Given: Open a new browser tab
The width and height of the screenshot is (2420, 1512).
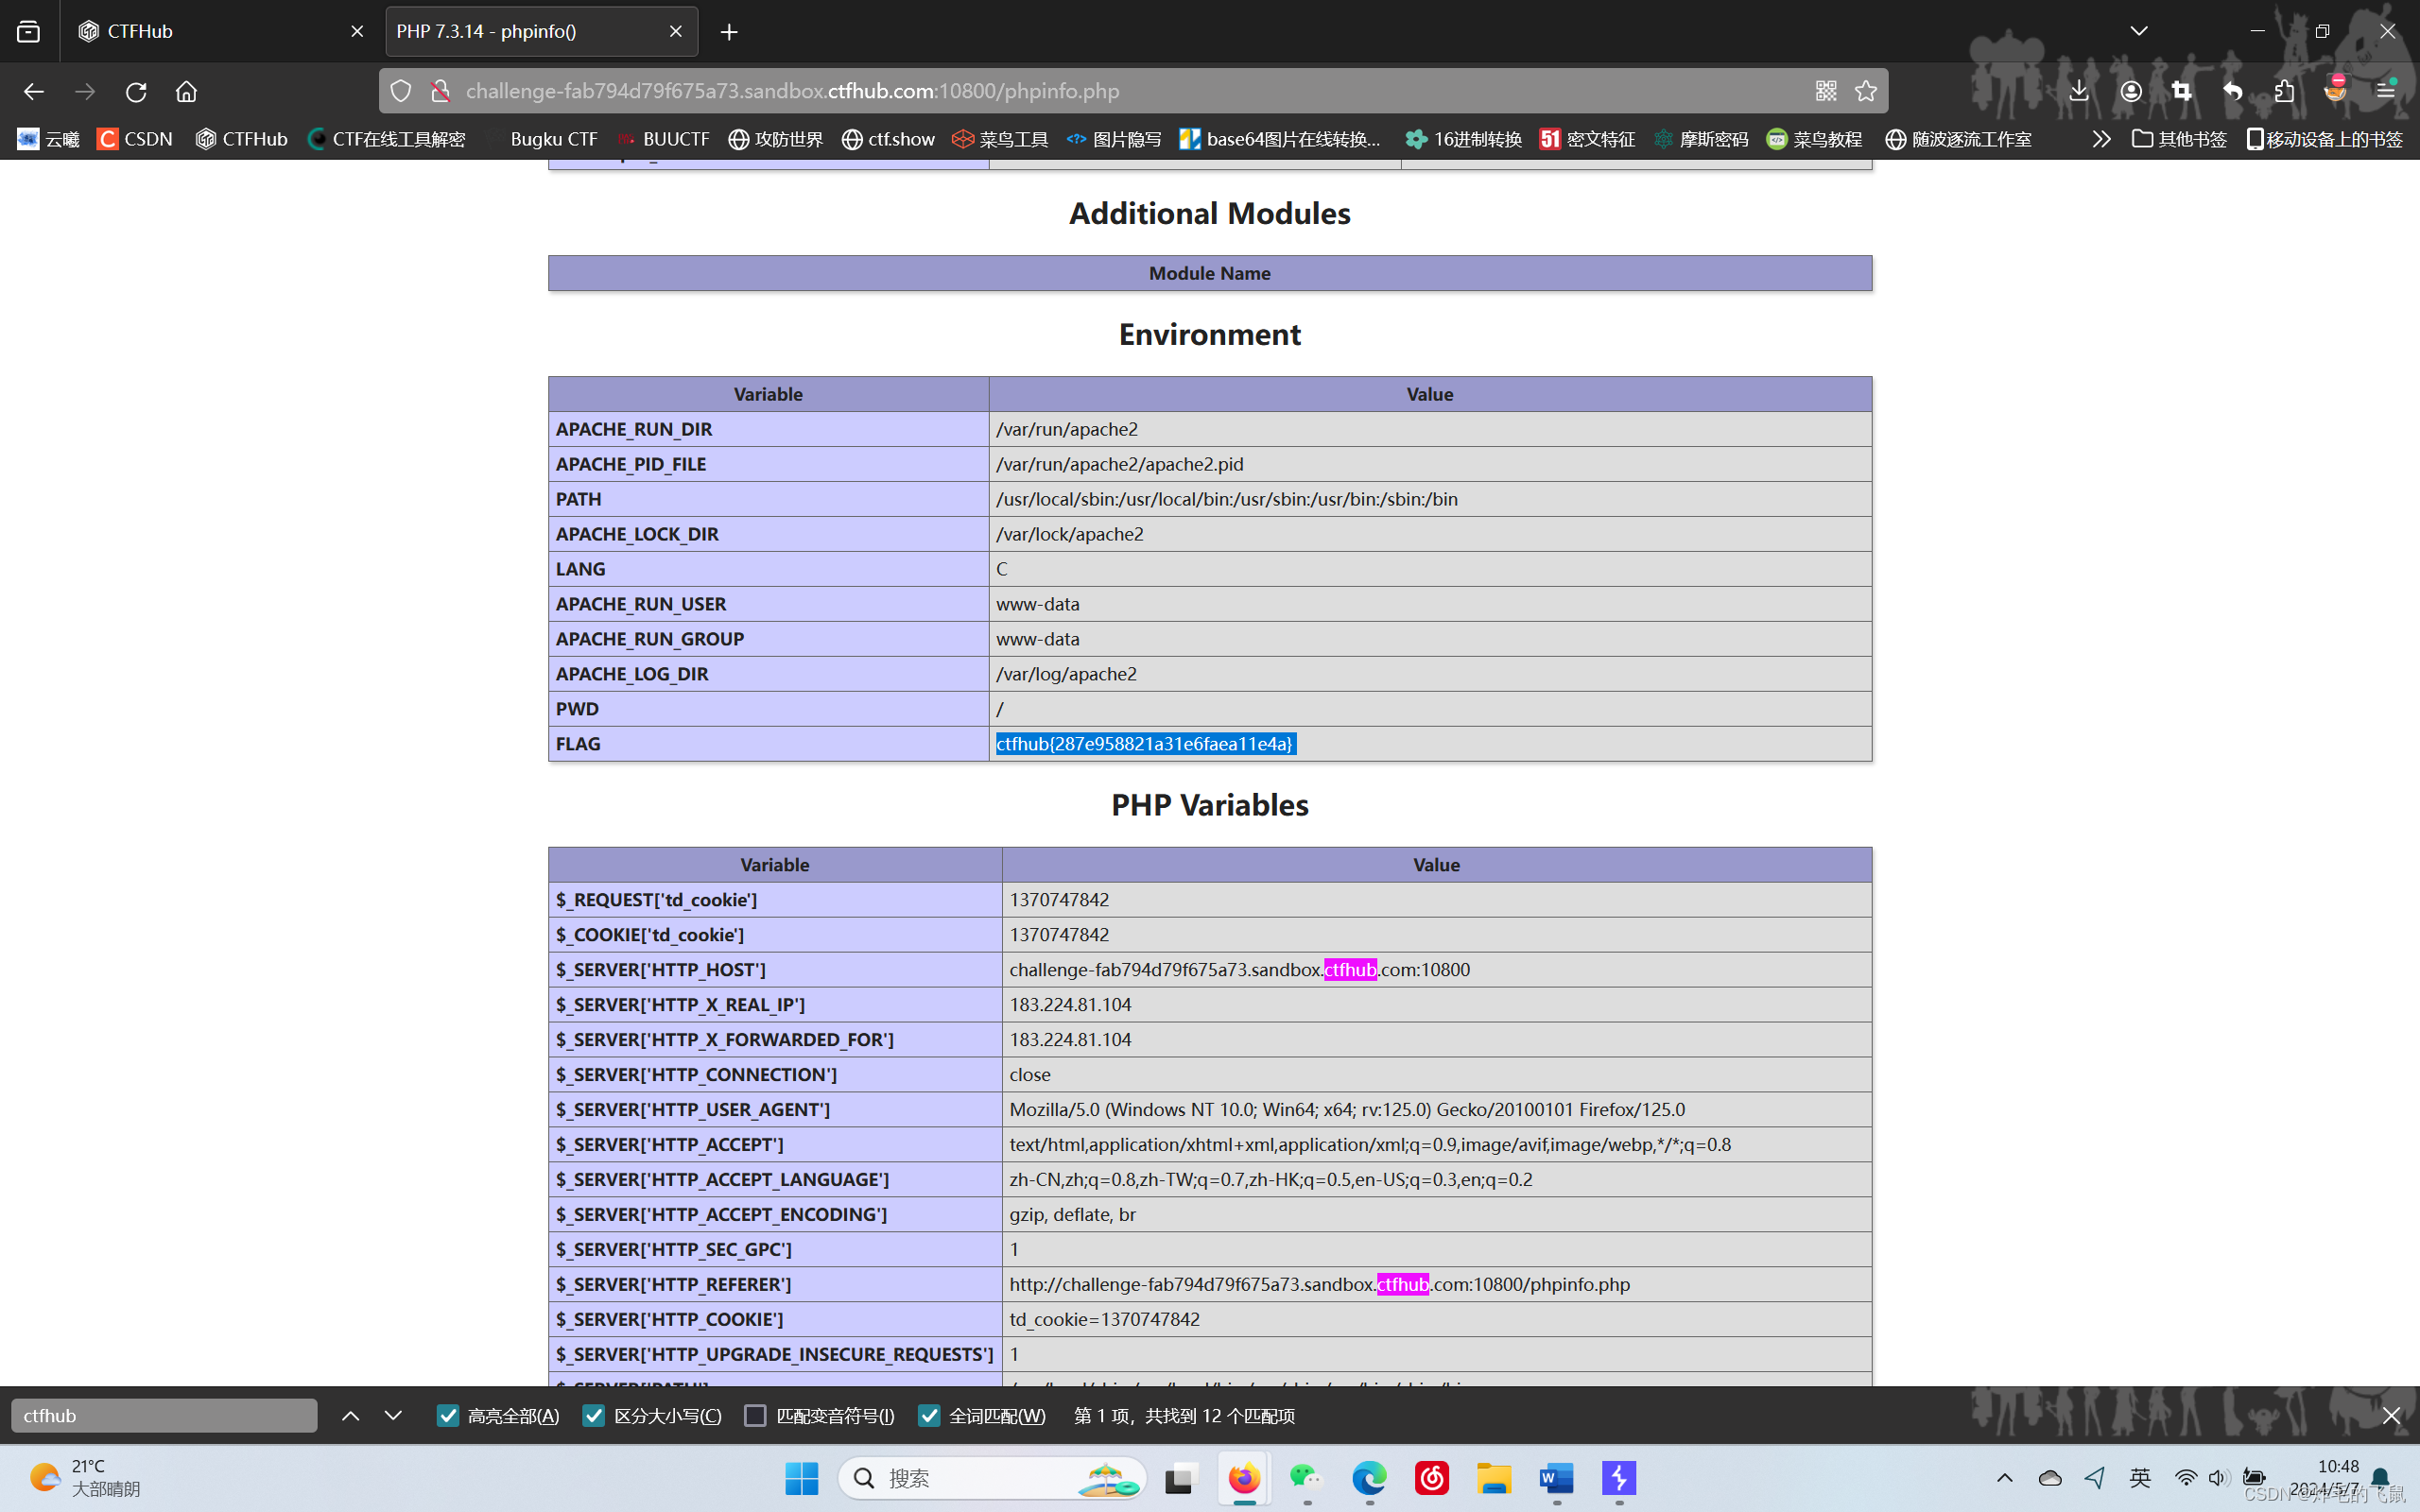Looking at the screenshot, I should coord(729,32).
